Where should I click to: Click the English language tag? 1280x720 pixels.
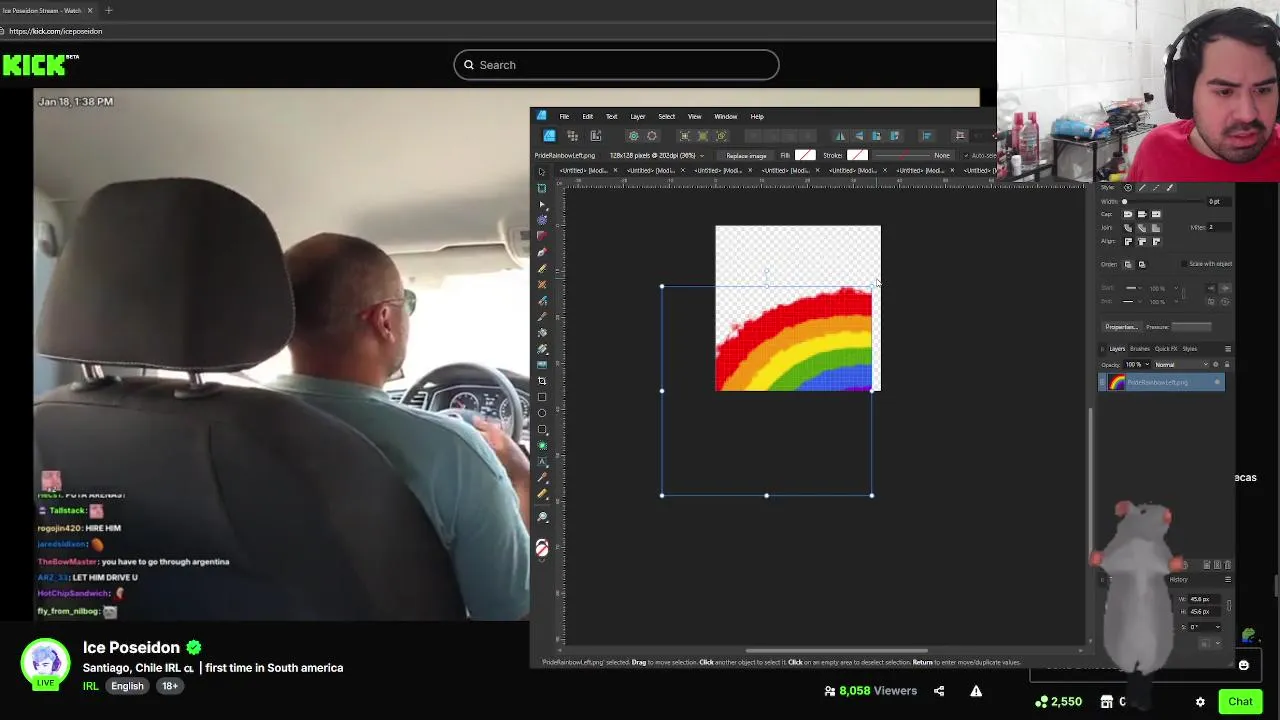click(x=127, y=686)
